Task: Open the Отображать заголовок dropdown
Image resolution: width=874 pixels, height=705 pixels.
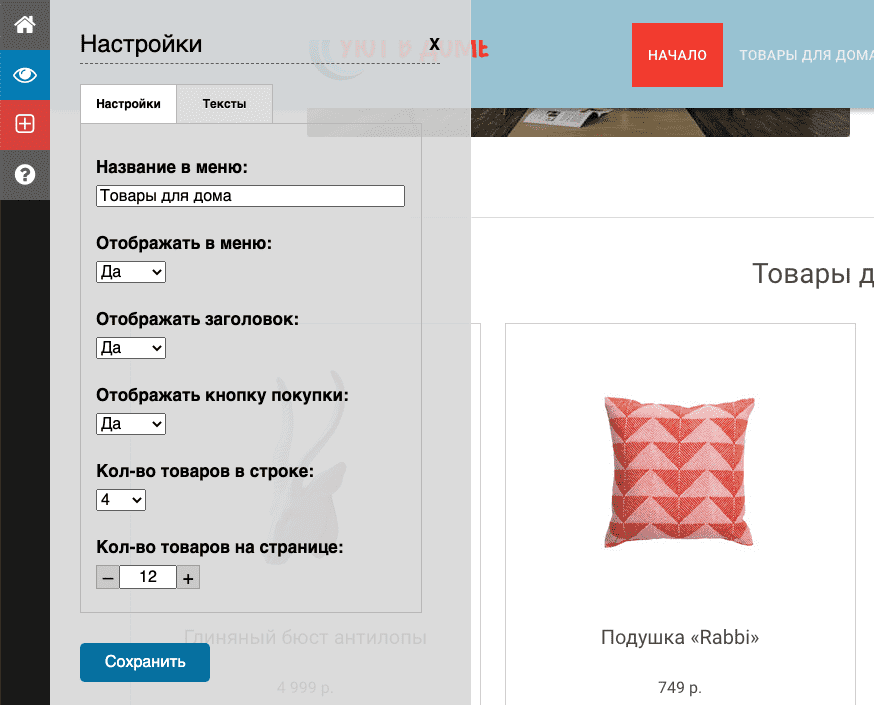Action: tap(131, 348)
